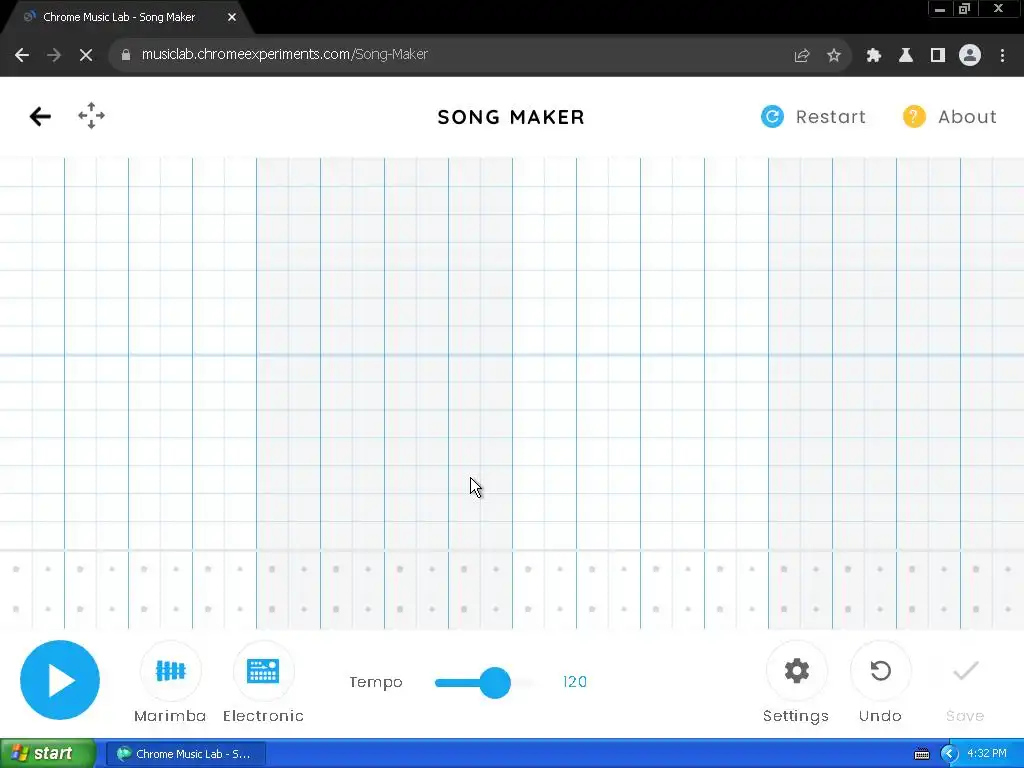Stop loading the page
1024x768 pixels.
pyautogui.click(x=86, y=55)
